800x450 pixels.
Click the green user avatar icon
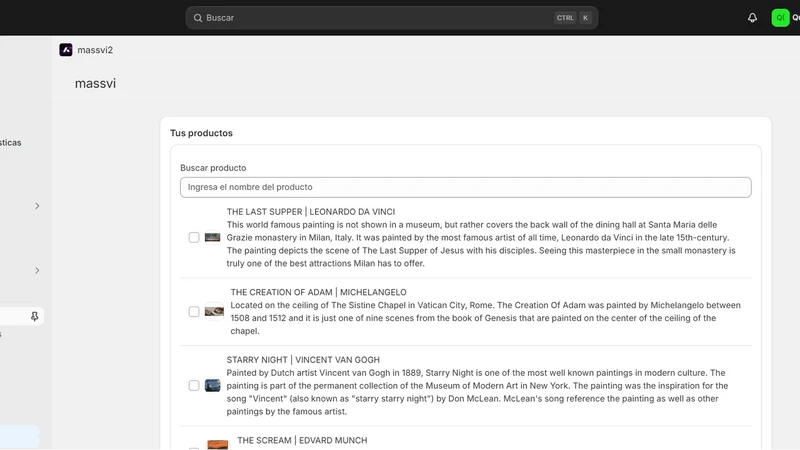780,18
